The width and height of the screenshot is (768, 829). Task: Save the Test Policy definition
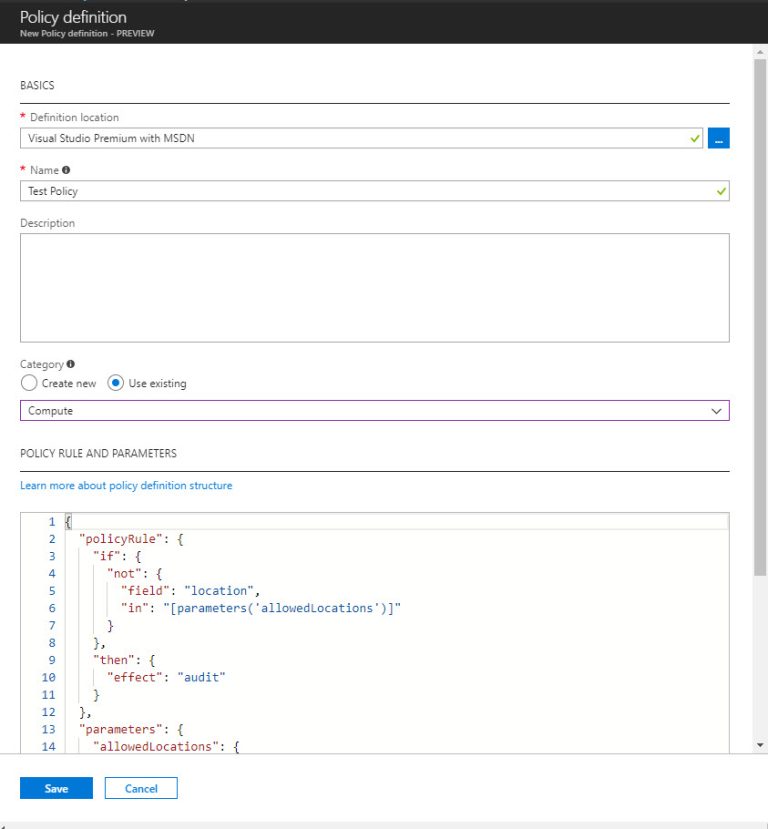[56, 788]
